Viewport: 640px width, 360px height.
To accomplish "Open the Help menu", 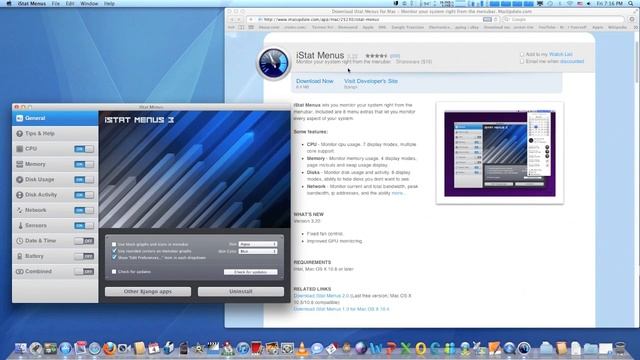I will [109, 3].
